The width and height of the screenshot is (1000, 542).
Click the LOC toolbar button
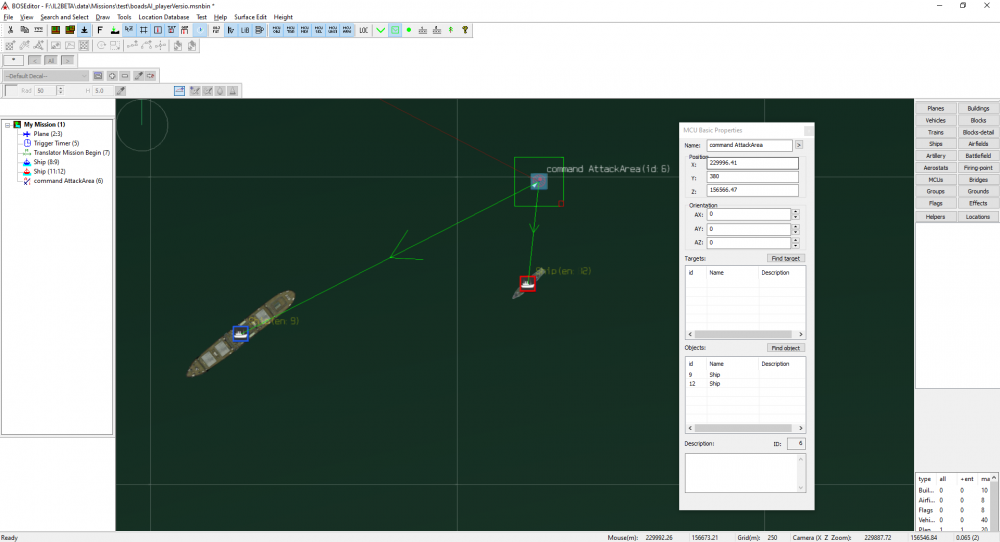tap(363, 30)
